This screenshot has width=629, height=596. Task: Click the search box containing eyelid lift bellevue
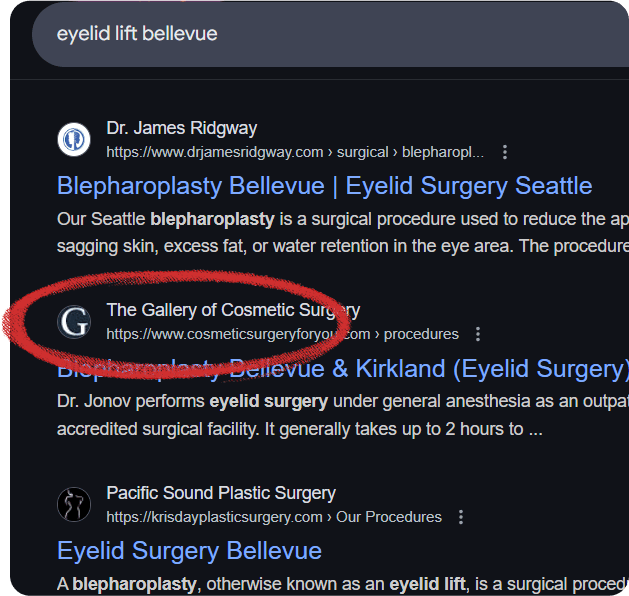(x=330, y=34)
